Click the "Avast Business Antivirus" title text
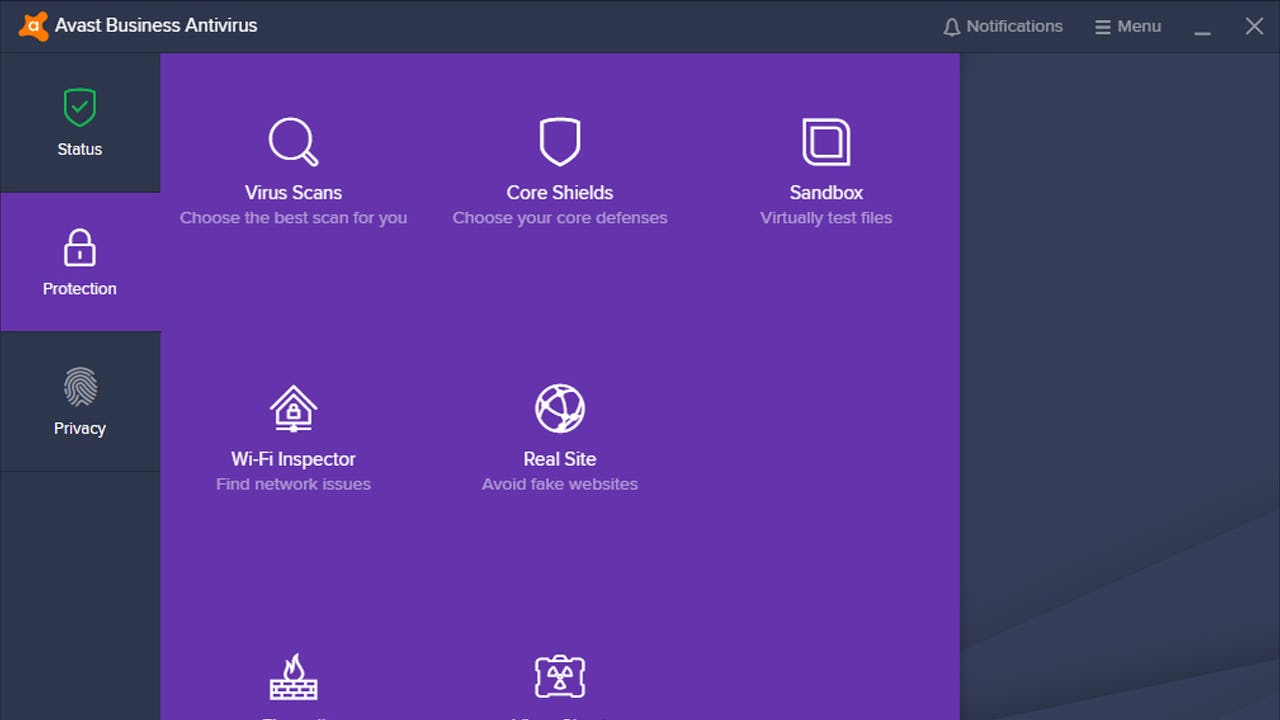 point(156,26)
